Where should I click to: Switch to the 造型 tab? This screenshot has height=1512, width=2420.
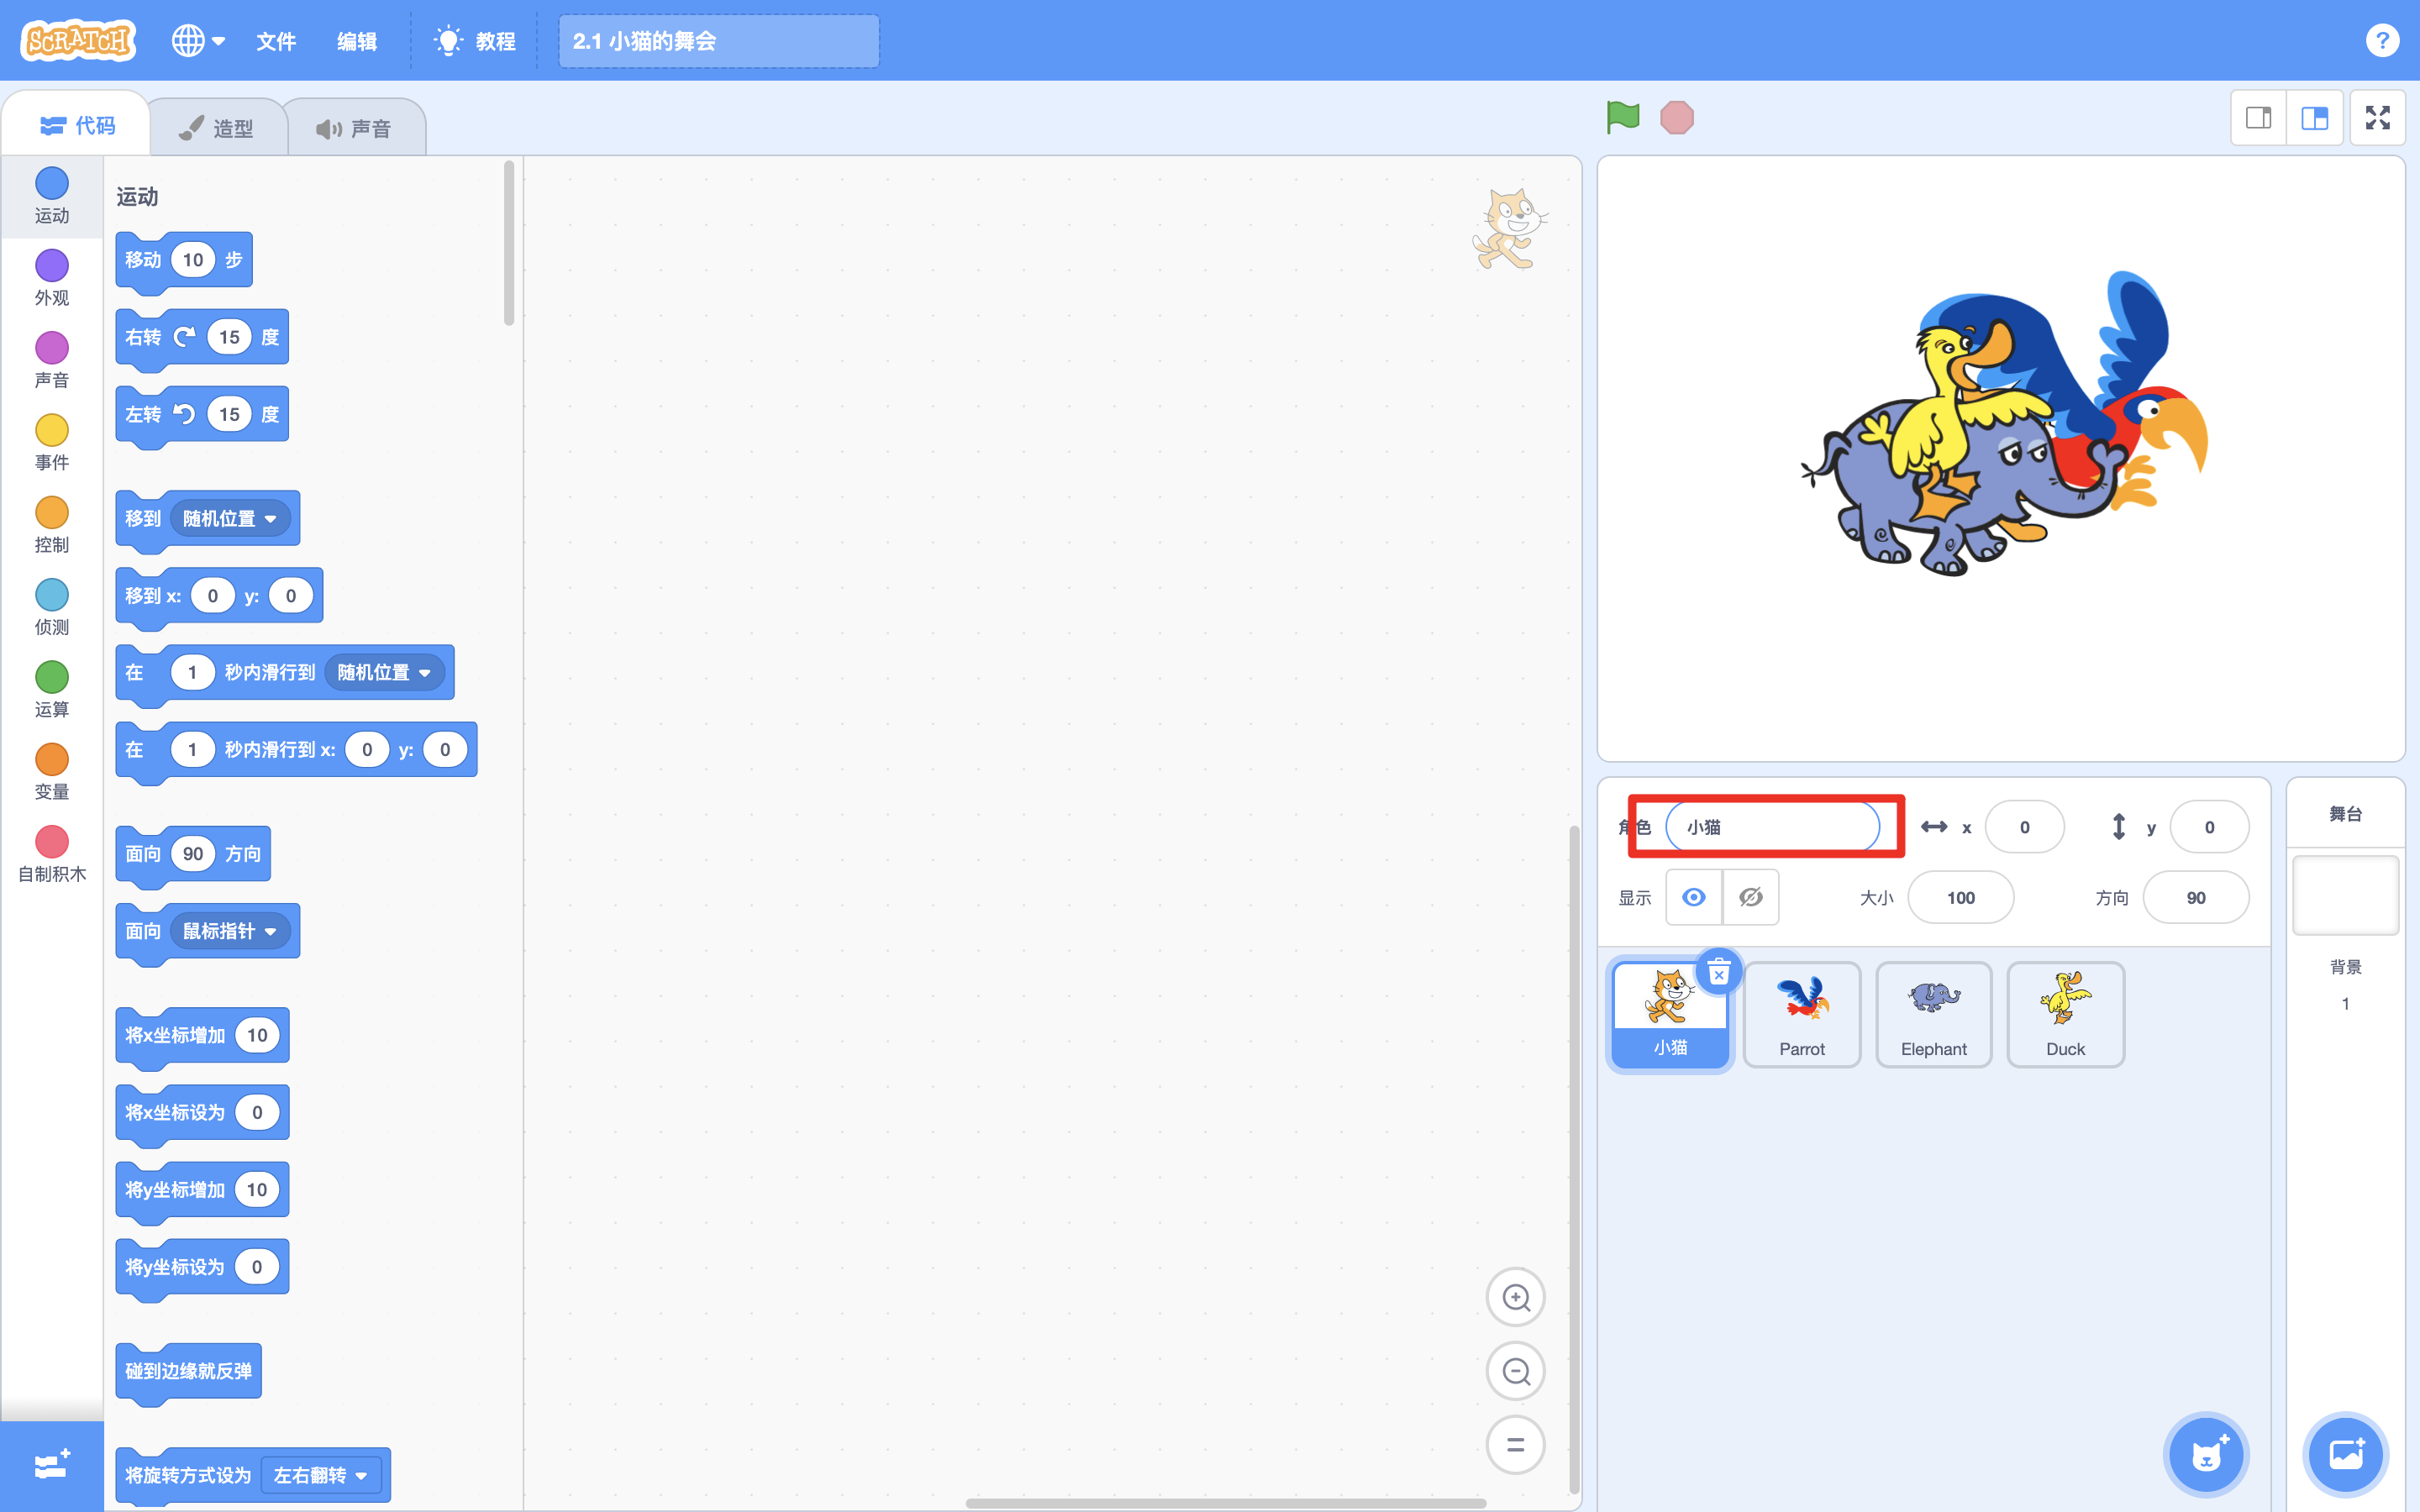pyautogui.click(x=218, y=128)
